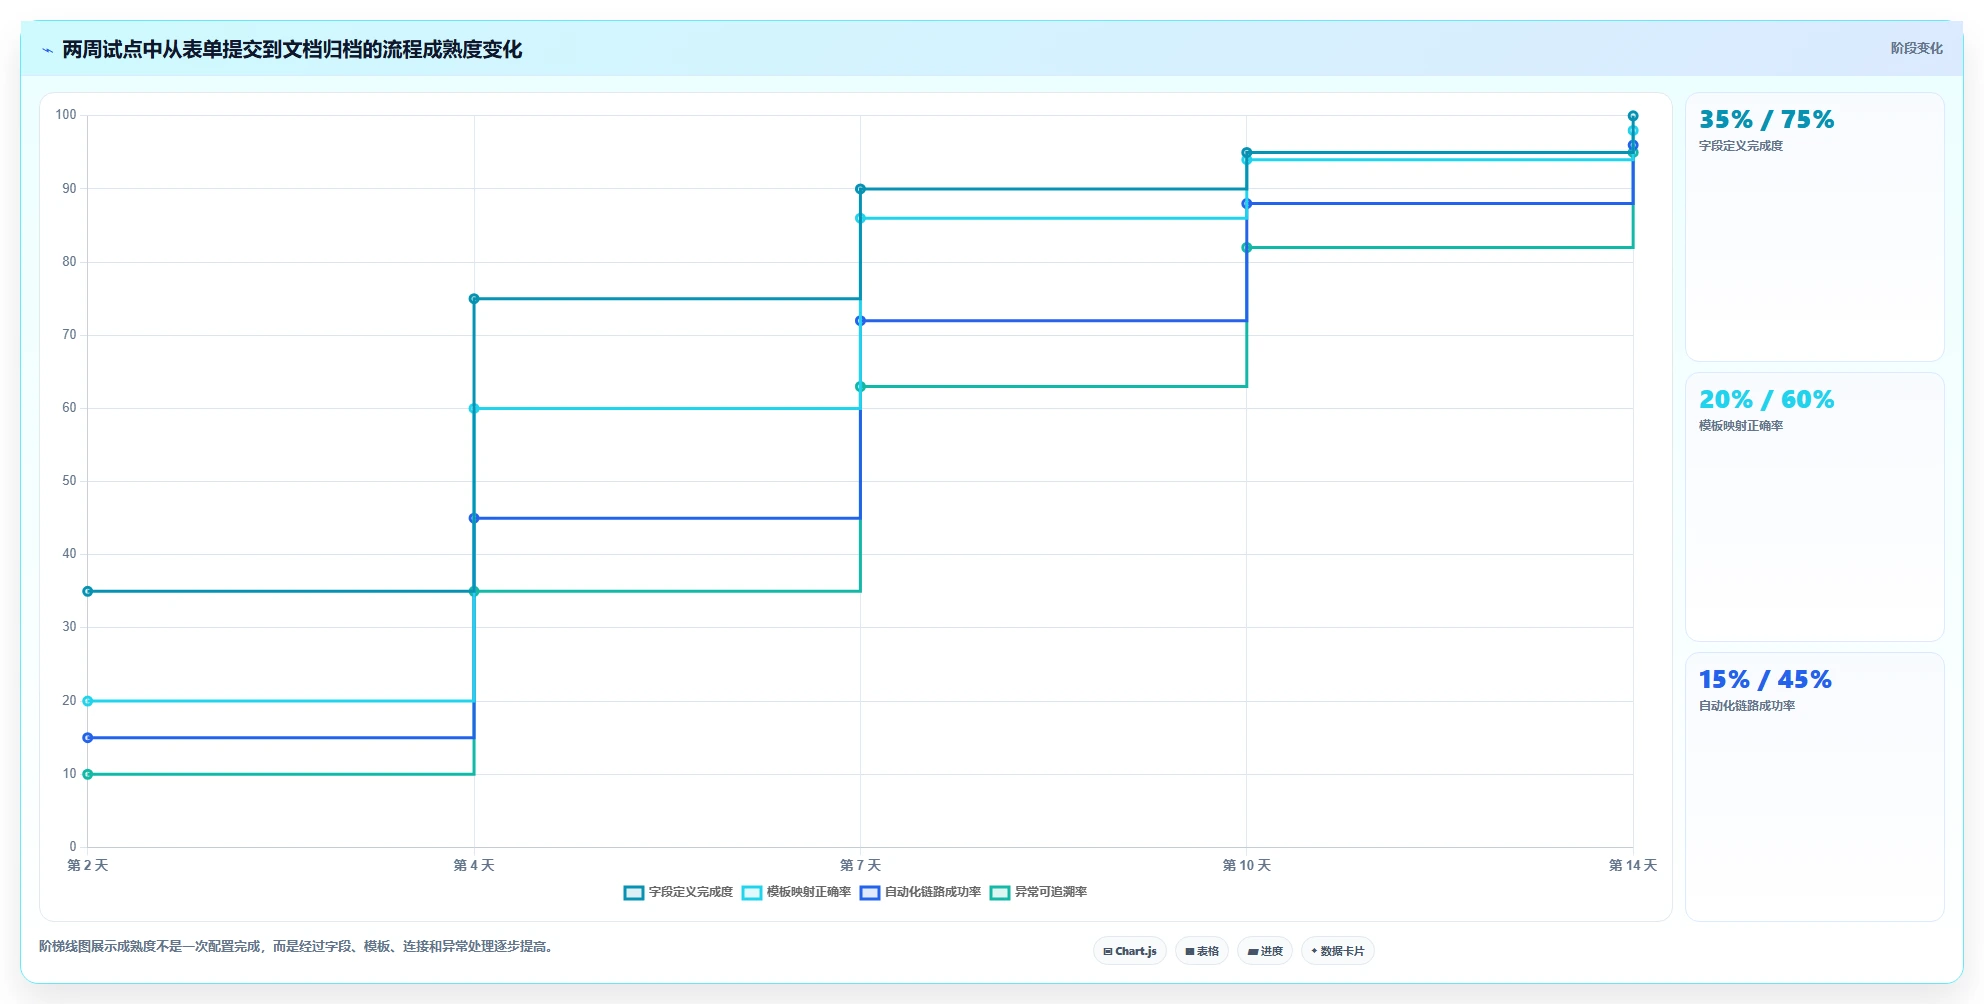Click the small icon before the chart title
1984x1004 pixels.
[47, 50]
